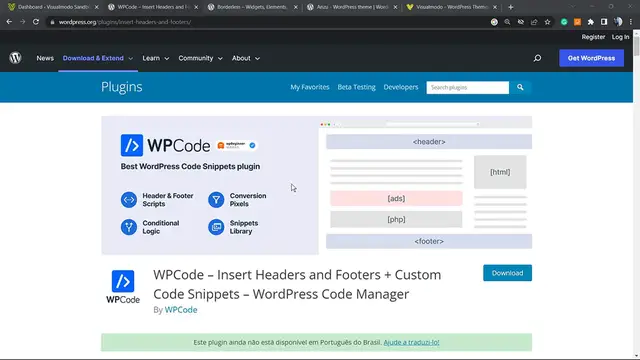
Task: Open the Download & Extend menu item
Action: pos(93,58)
